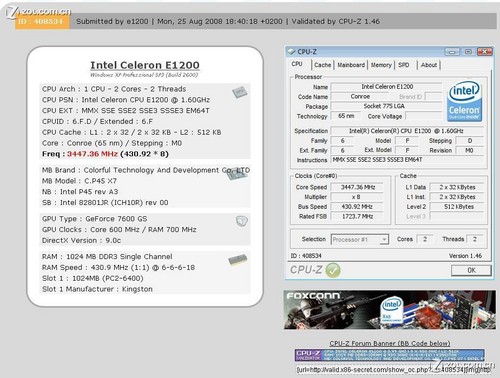
Task: Click the OK button in CPU-Z
Action: click(x=471, y=270)
